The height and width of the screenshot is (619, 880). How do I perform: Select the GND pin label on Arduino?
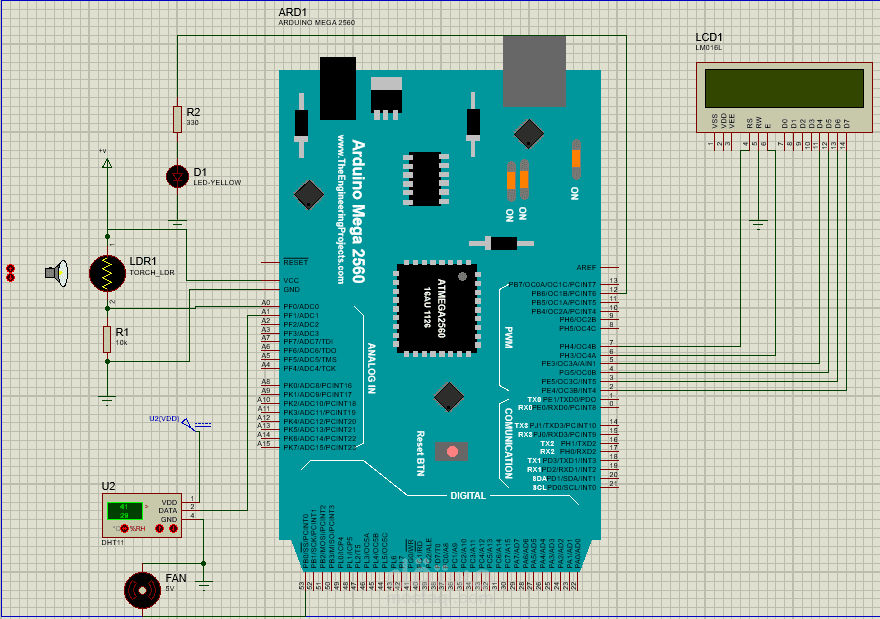(291, 290)
